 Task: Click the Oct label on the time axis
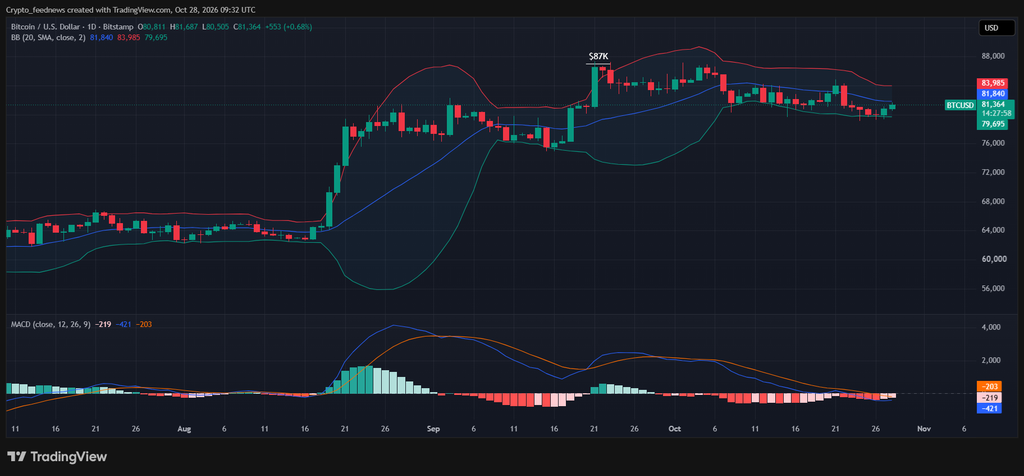coord(675,429)
